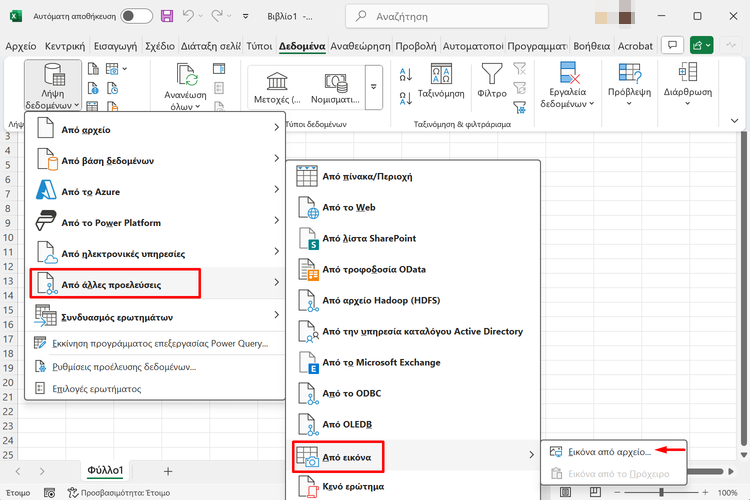Viewport: 750px width, 500px height.
Task: Save the workbook with the floppy disk icon
Action: [167, 16]
